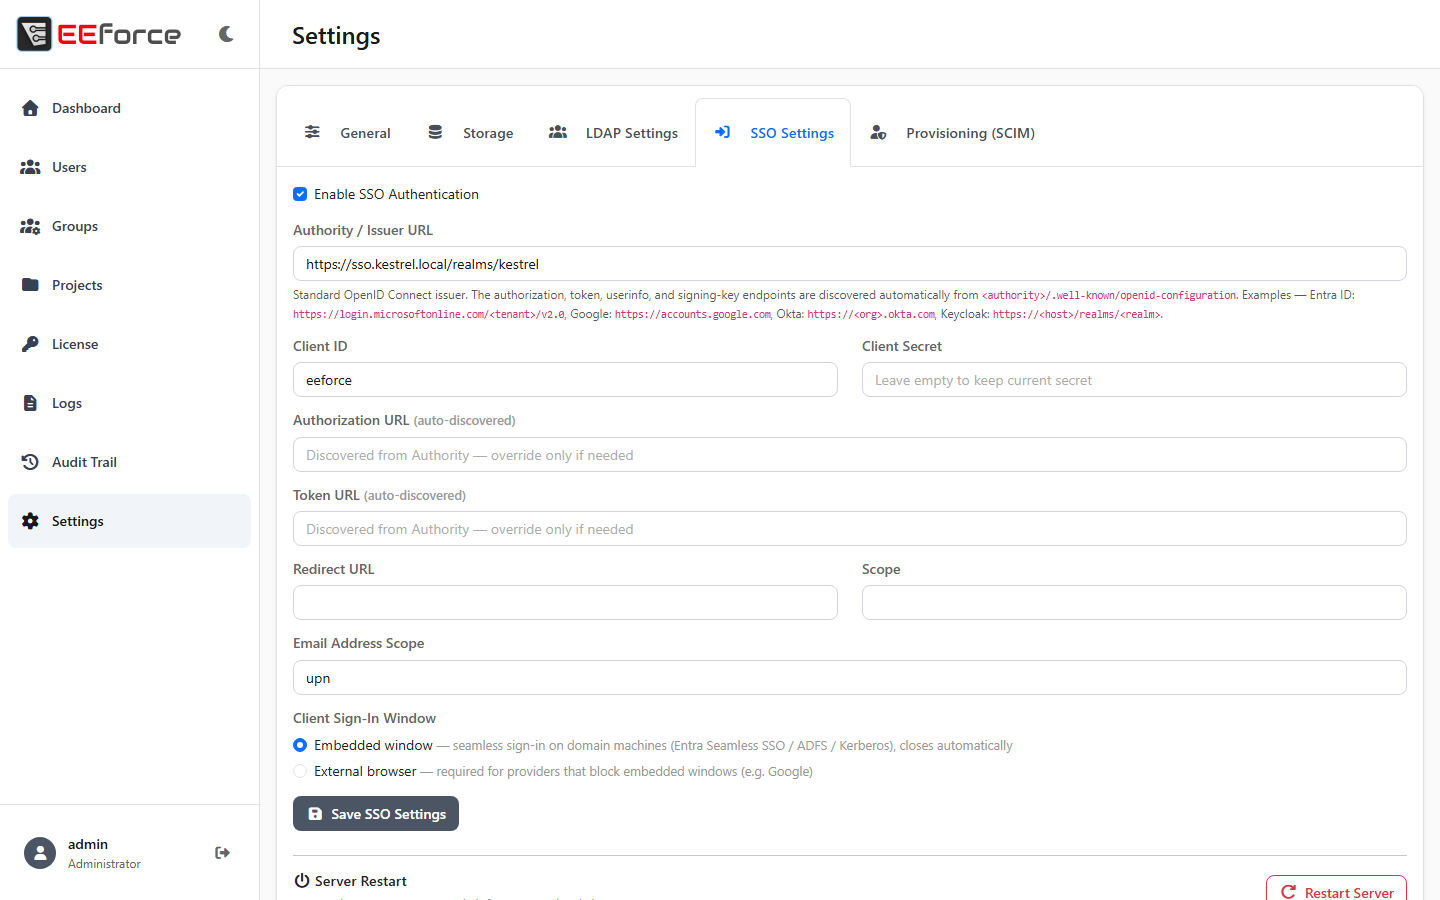Switch to the Storage tab

point(470,133)
